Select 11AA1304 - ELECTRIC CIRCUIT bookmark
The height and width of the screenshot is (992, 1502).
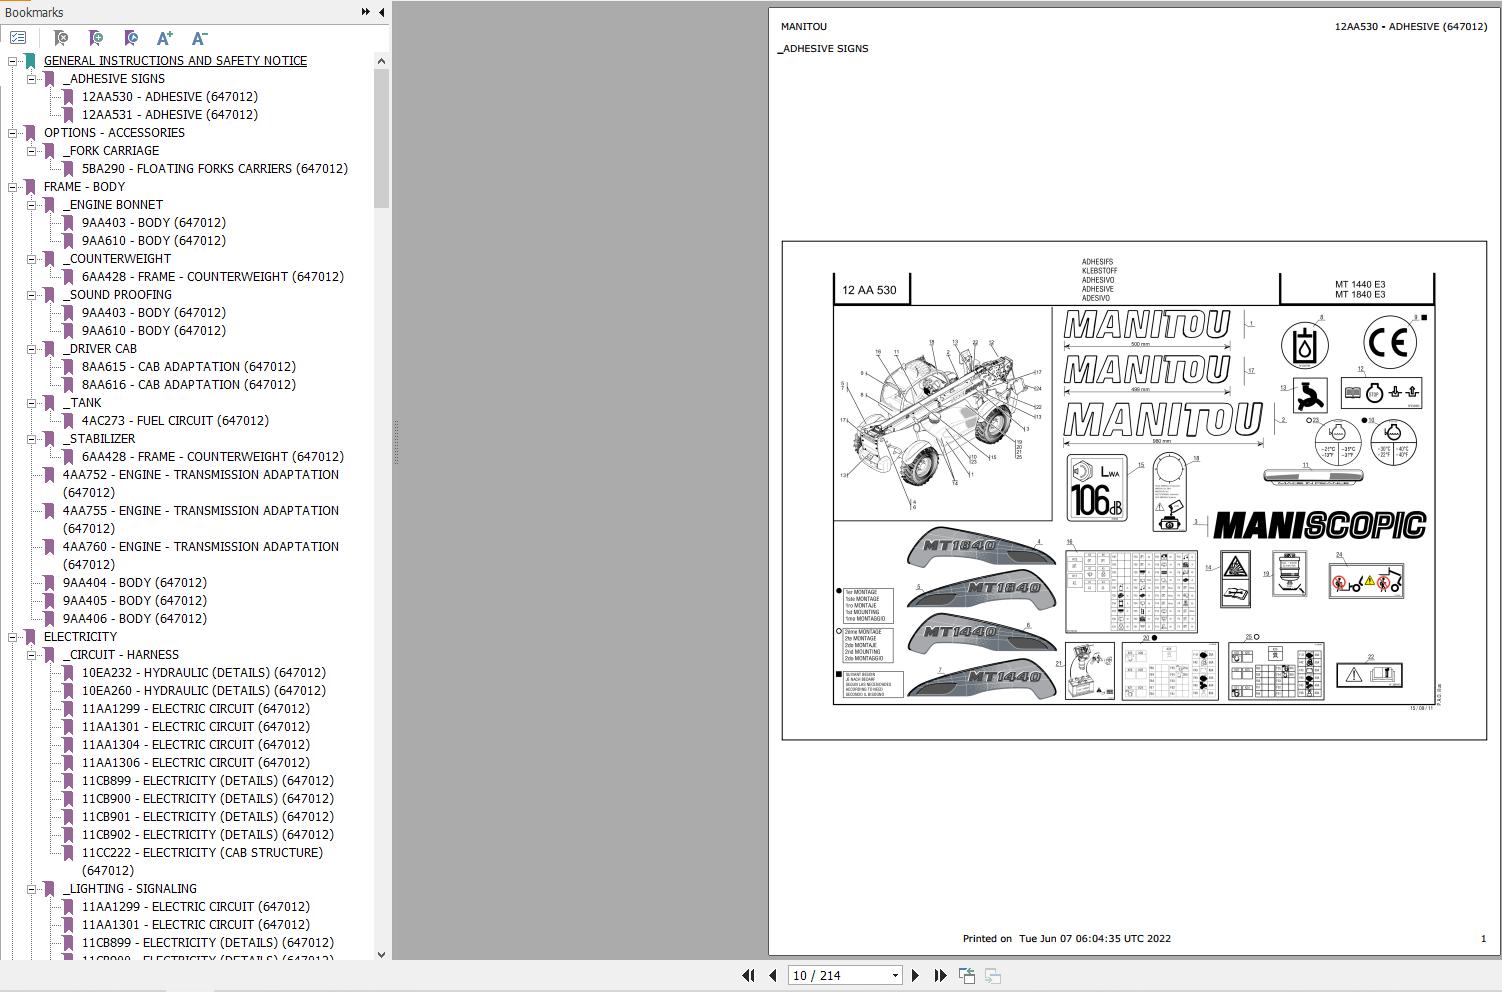[x=196, y=745]
